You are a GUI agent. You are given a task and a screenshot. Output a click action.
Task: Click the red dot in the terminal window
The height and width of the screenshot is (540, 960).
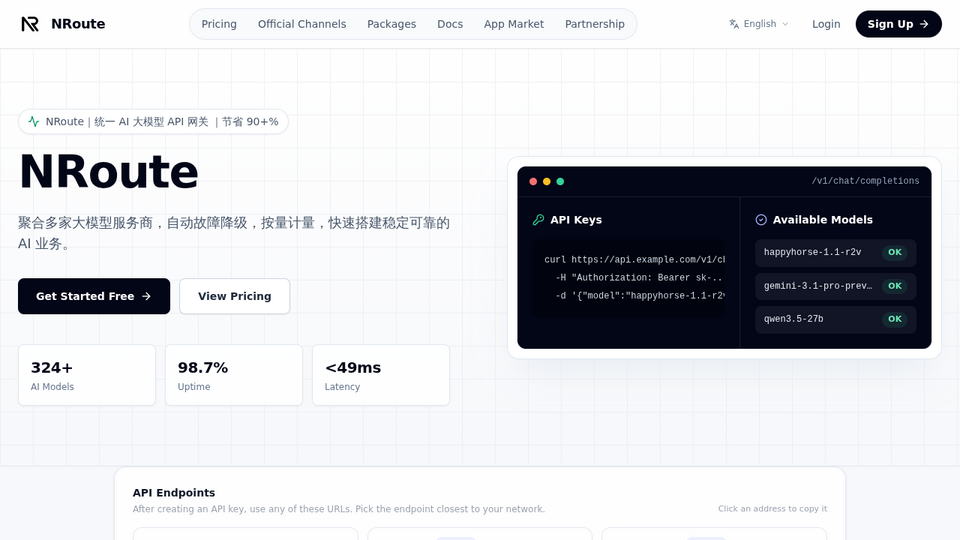[533, 181]
